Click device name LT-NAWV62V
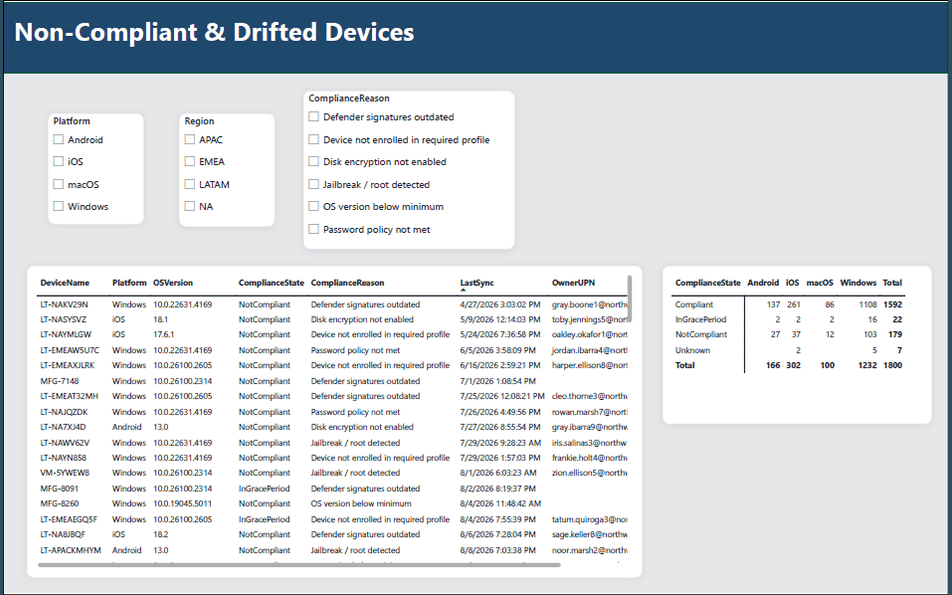Image resolution: width=952 pixels, height=595 pixels. 64,443
